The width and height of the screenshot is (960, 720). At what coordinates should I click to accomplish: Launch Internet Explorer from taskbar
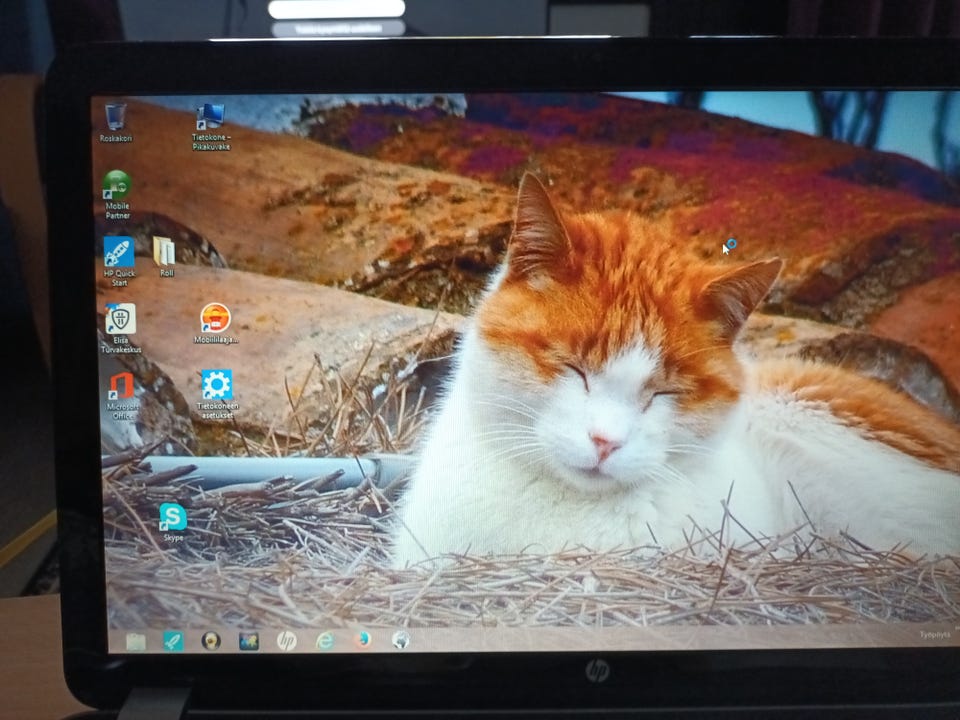[x=325, y=641]
